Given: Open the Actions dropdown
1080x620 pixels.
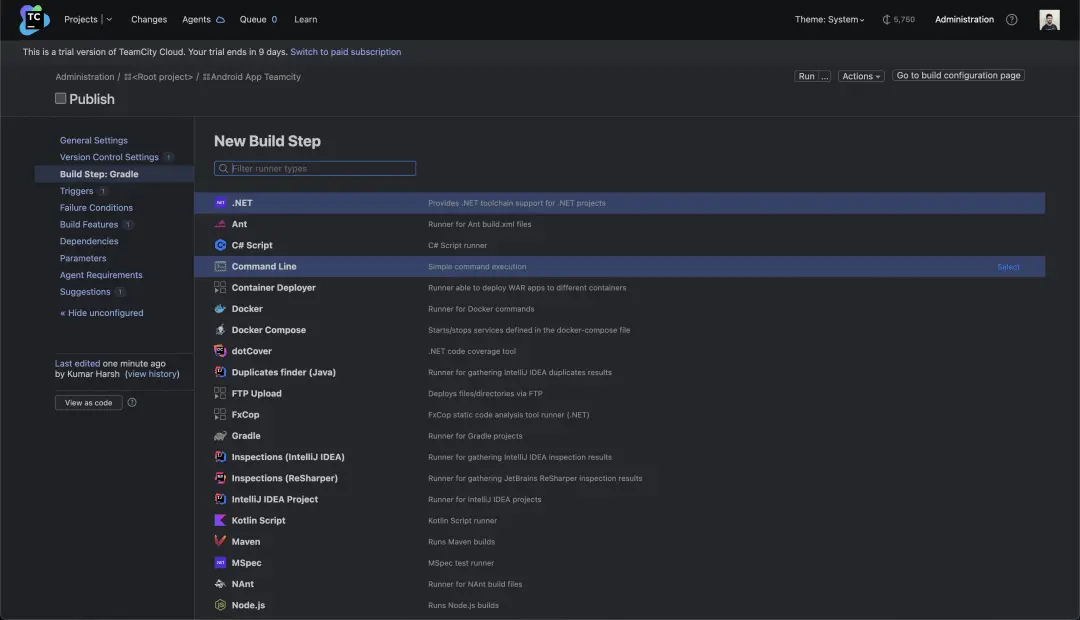Looking at the screenshot, I should point(861,76).
